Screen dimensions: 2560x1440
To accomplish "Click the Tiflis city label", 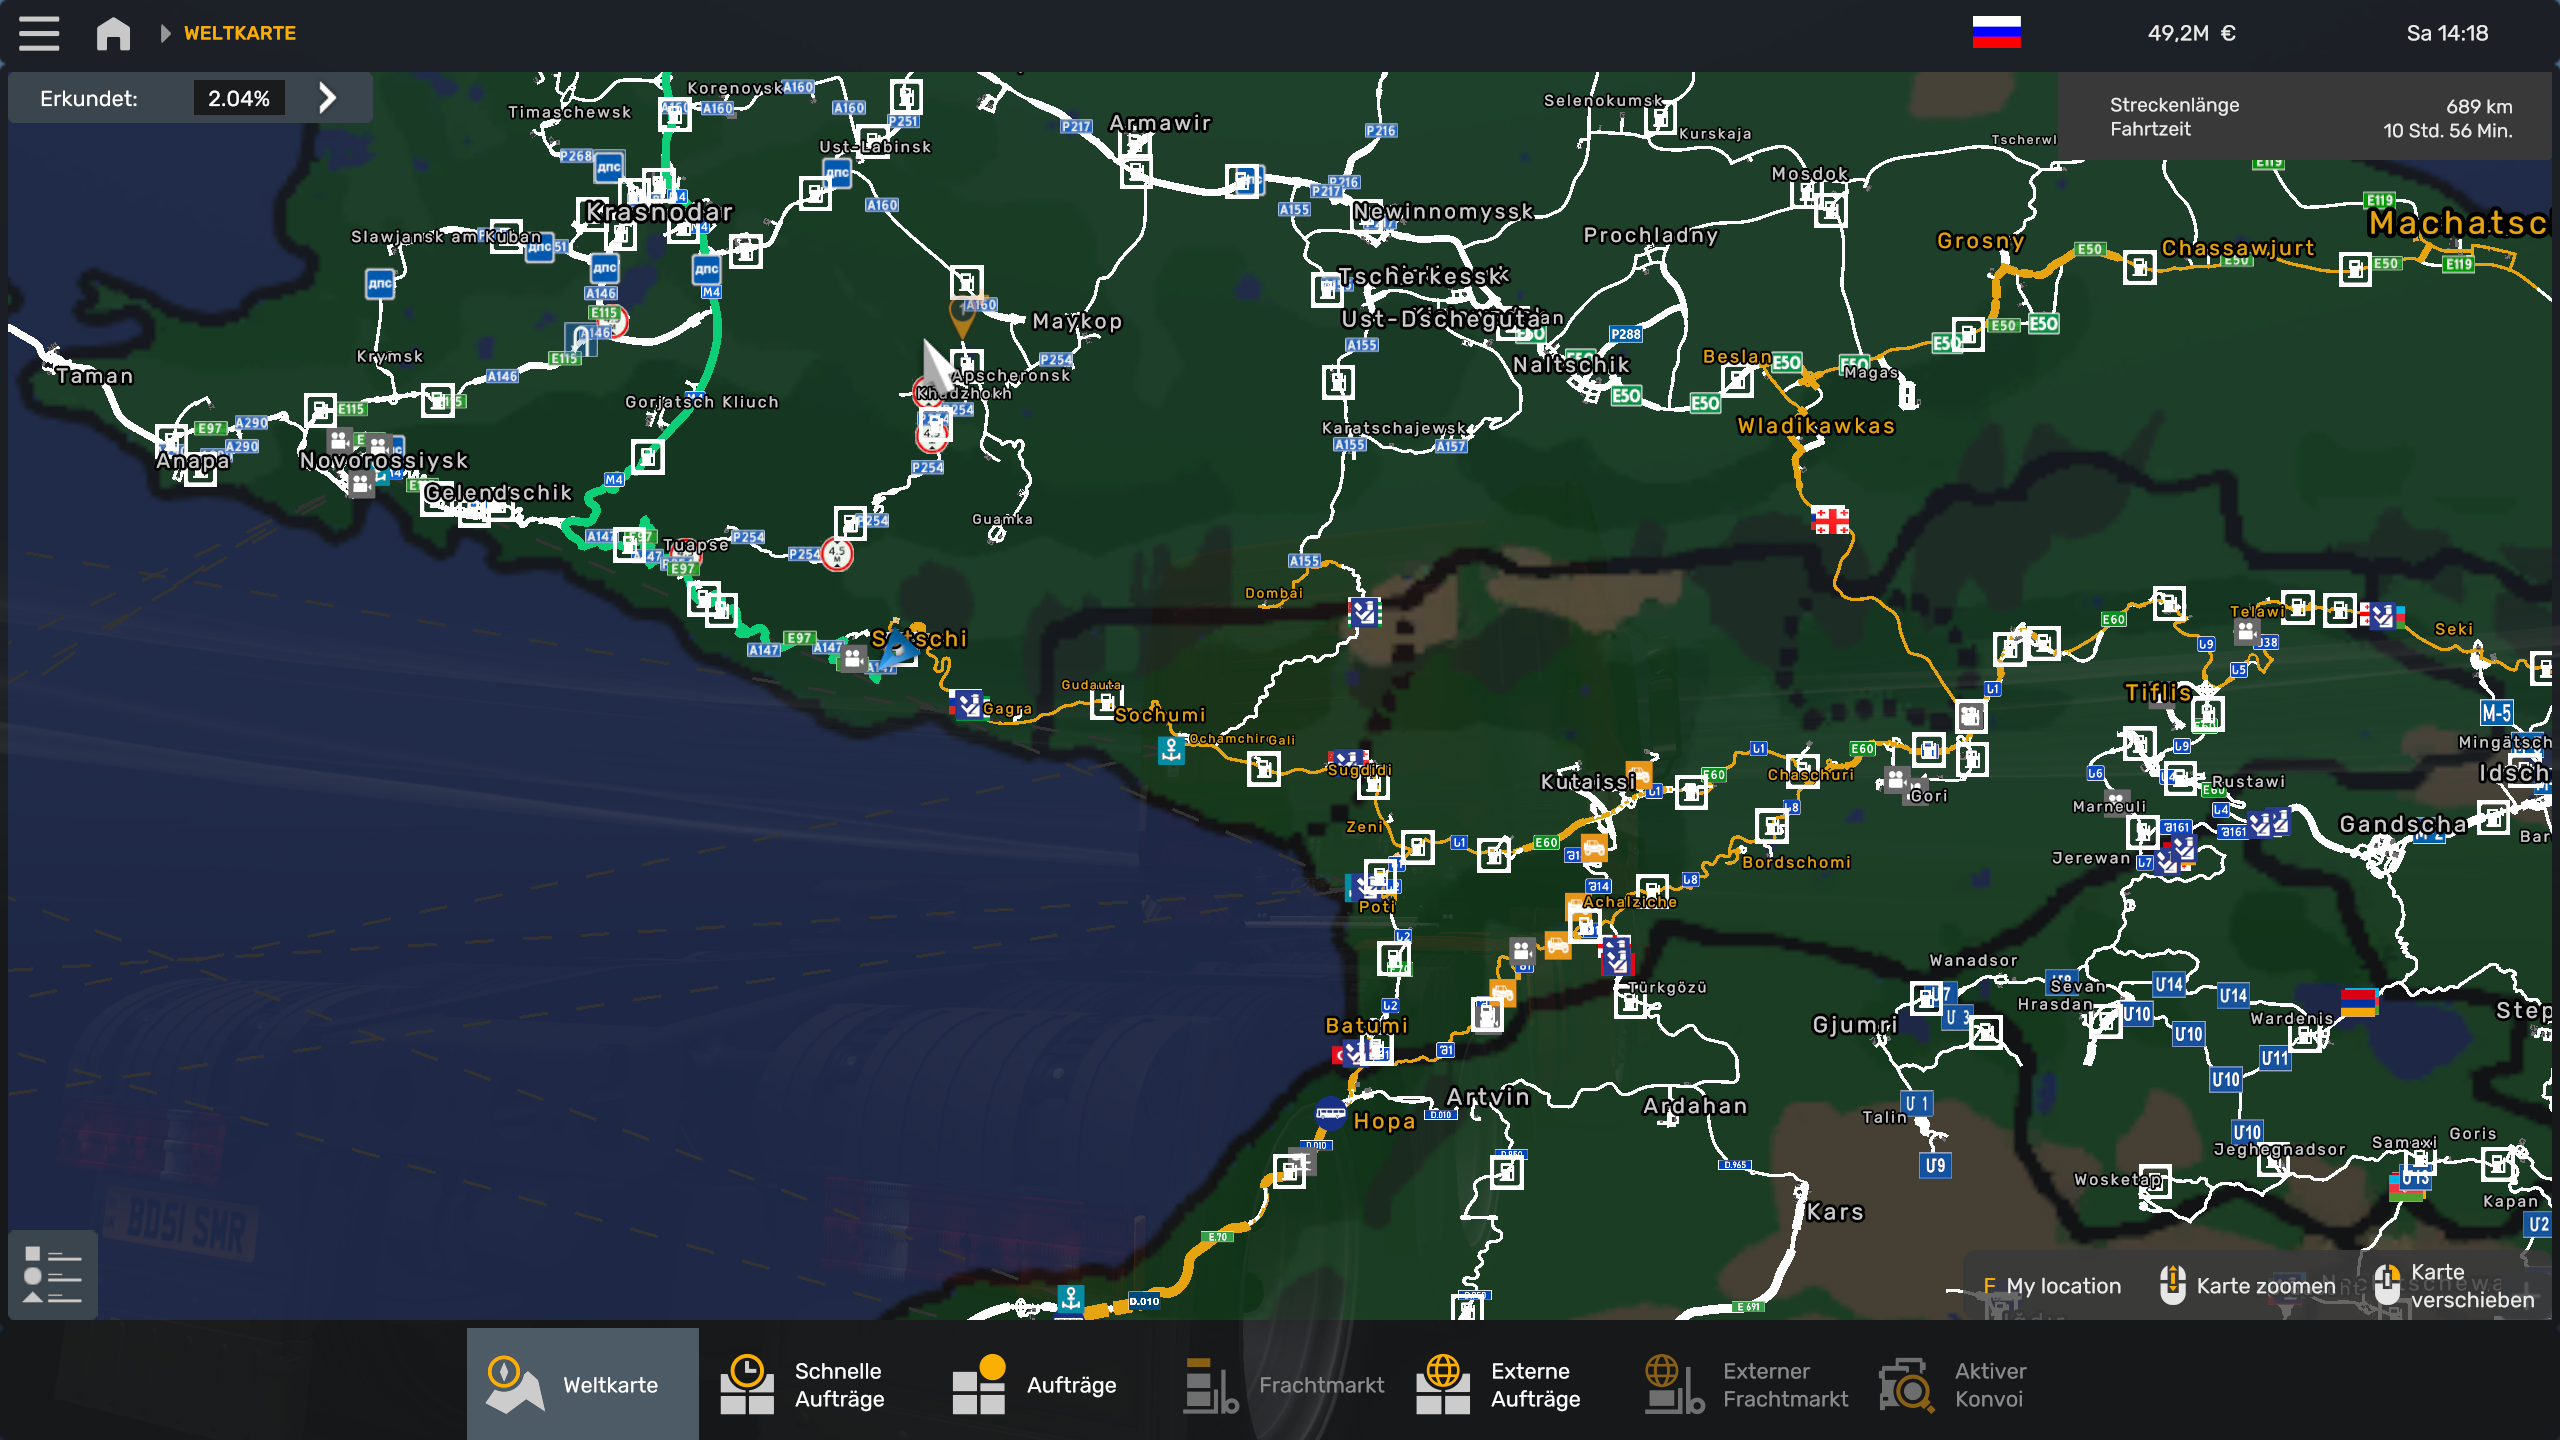I will click(x=2158, y=692).
